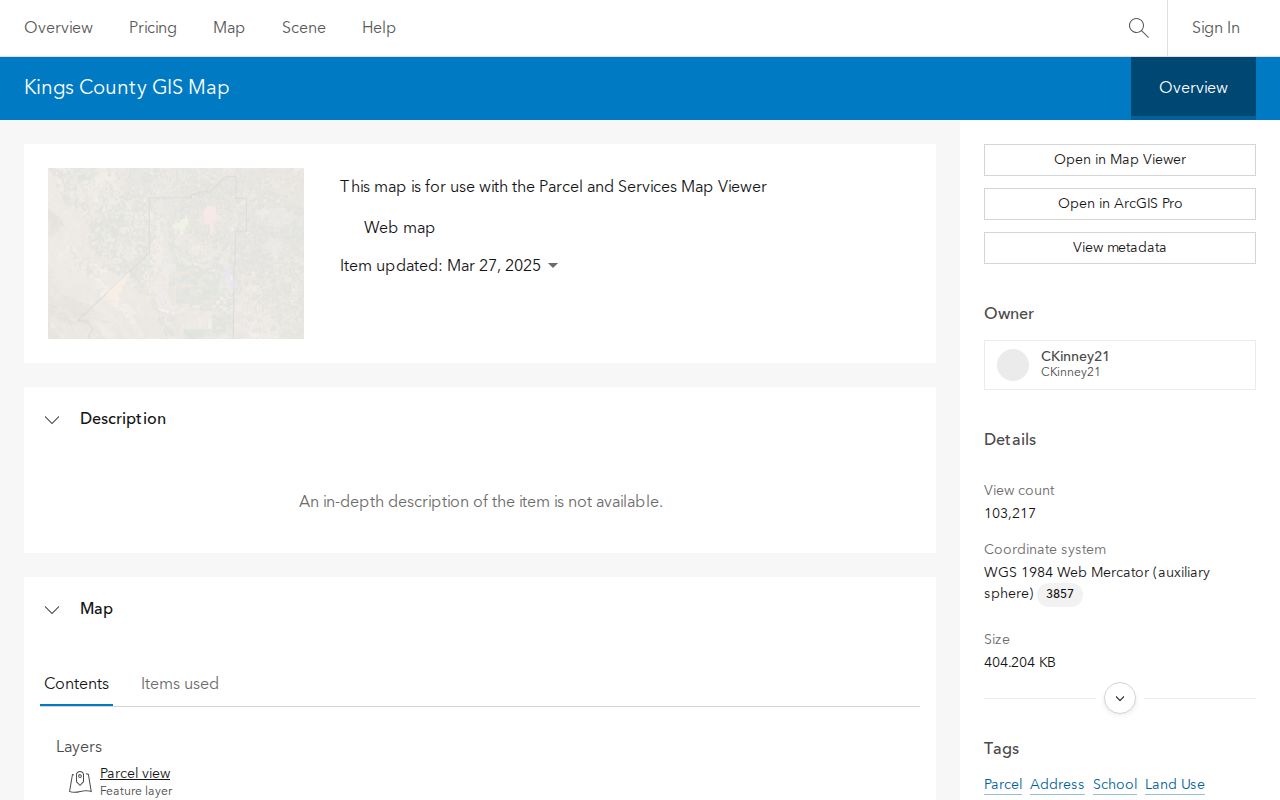Click the Parcel view feature layer icon

coord(80,781)
